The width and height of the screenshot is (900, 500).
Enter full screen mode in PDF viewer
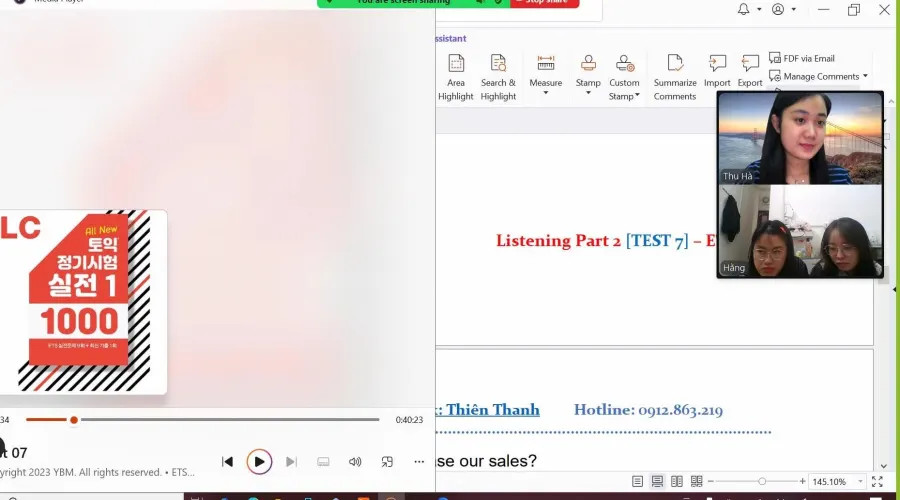tap(877, 482)
